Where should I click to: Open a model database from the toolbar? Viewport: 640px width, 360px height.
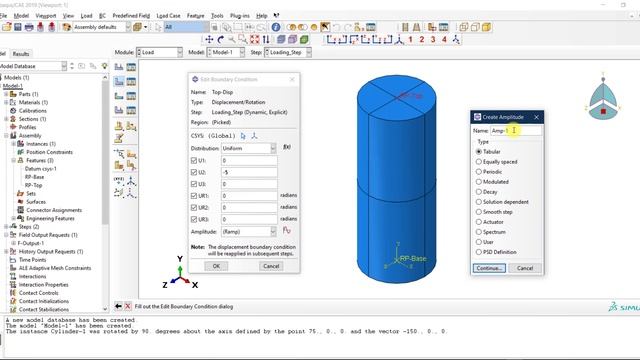(x=7, y=27)
